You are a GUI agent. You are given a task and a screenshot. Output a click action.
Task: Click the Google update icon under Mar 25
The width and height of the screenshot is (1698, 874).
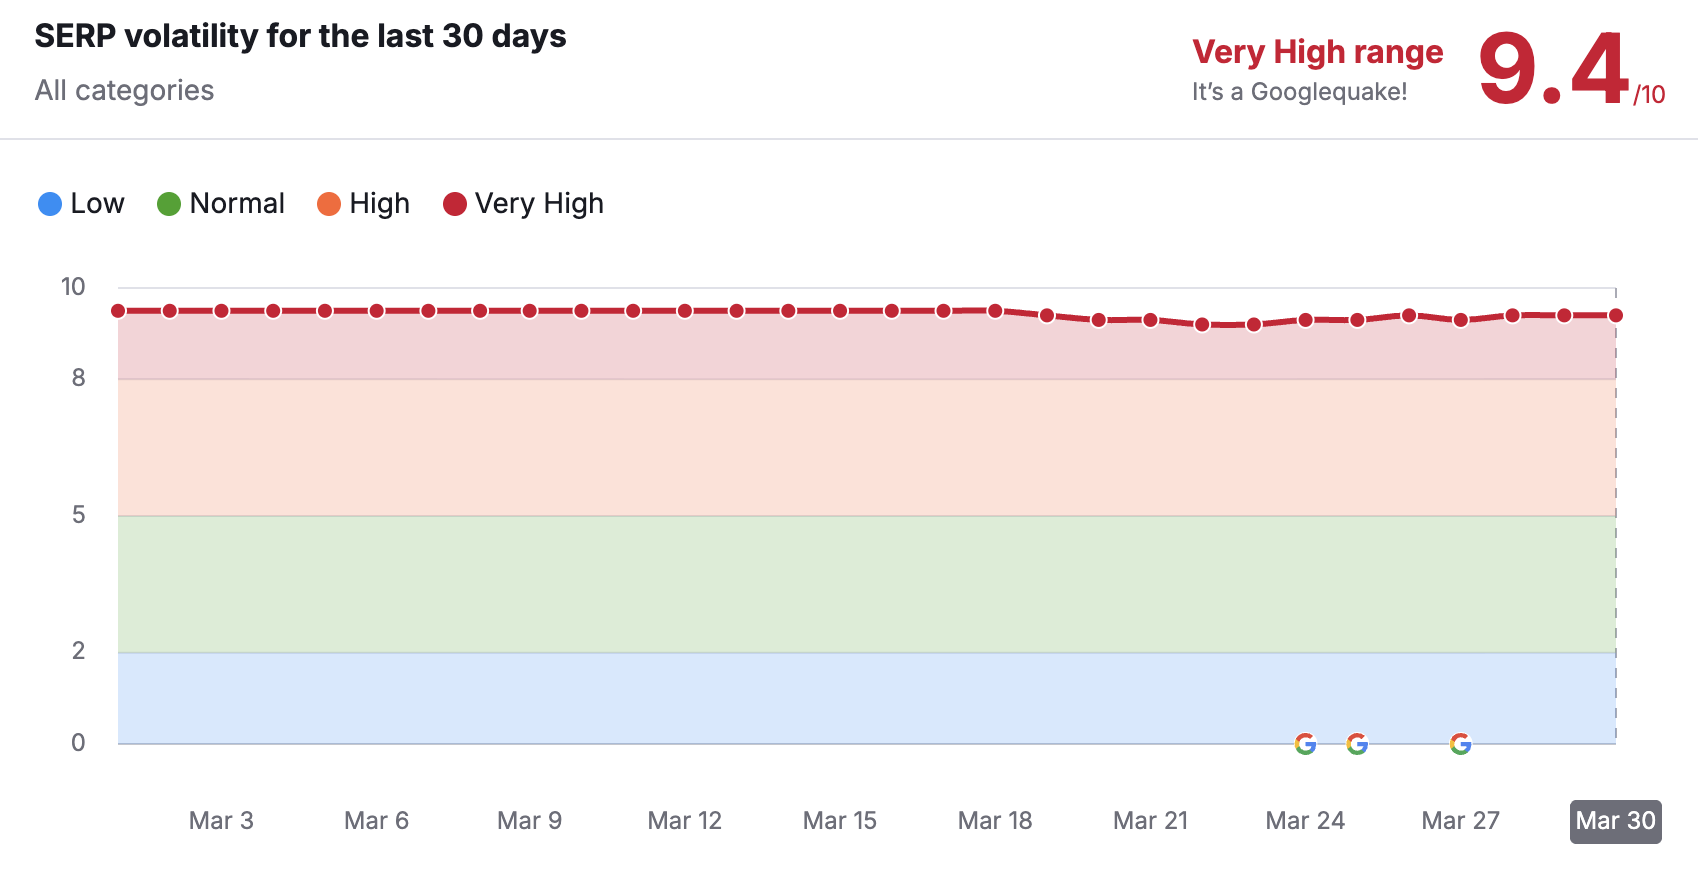1357,744
